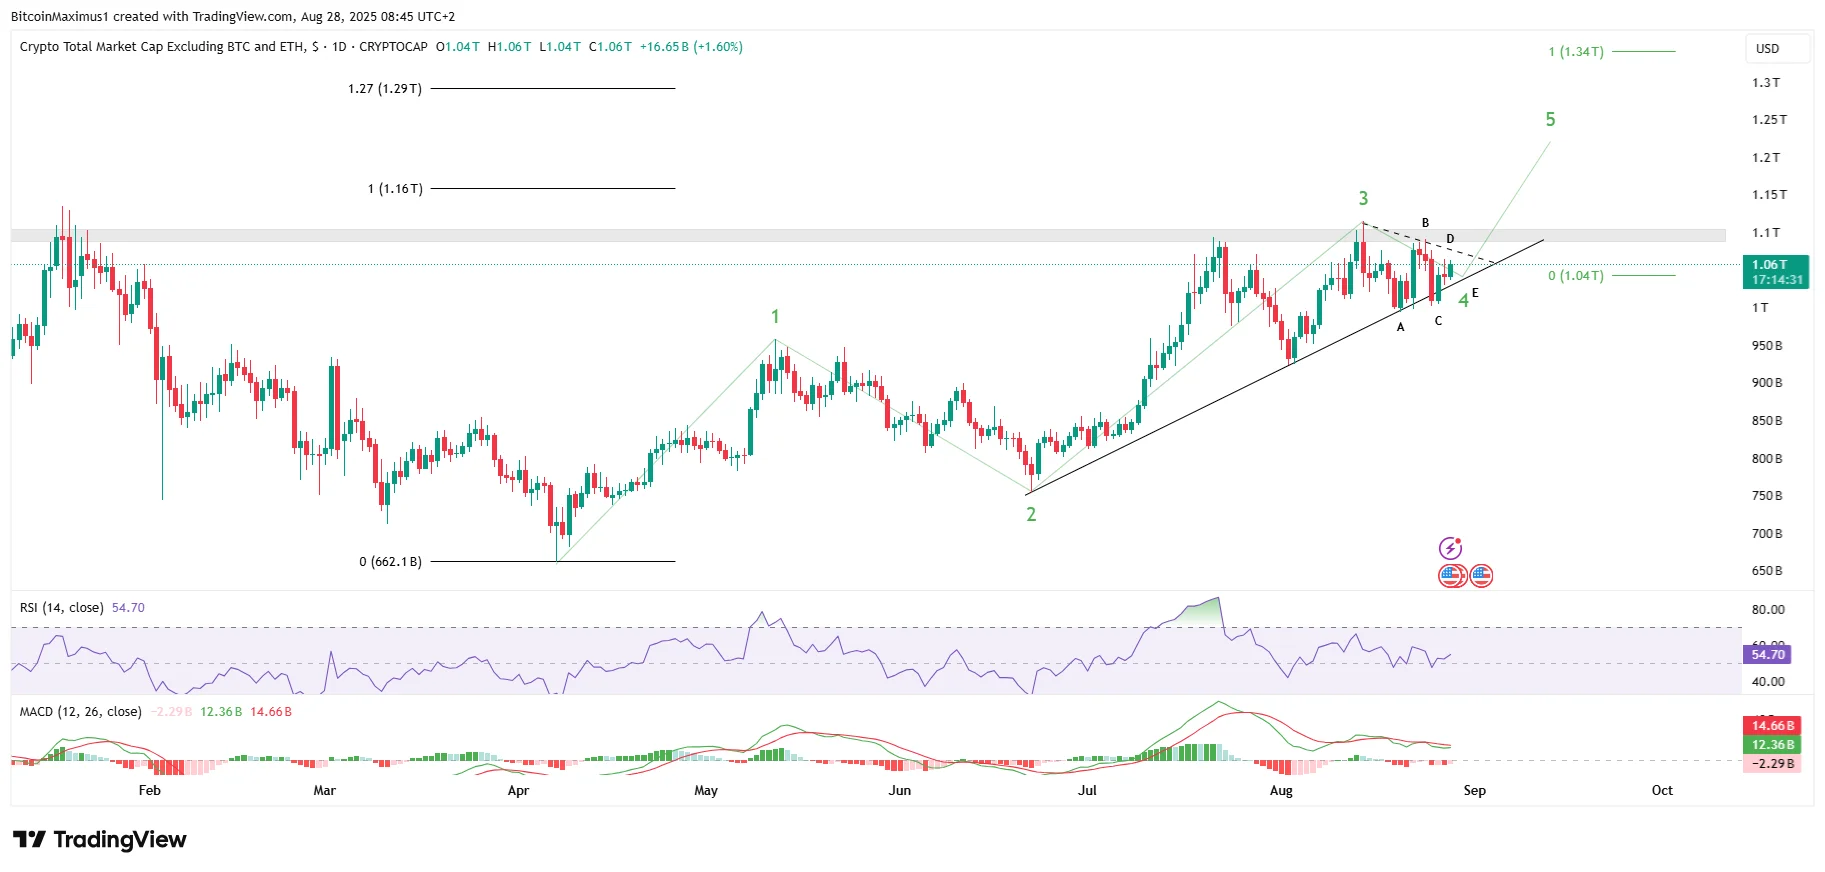The image size is (1825, 872).
Task: Click the Jun date axis label
Action: point(900,791)
